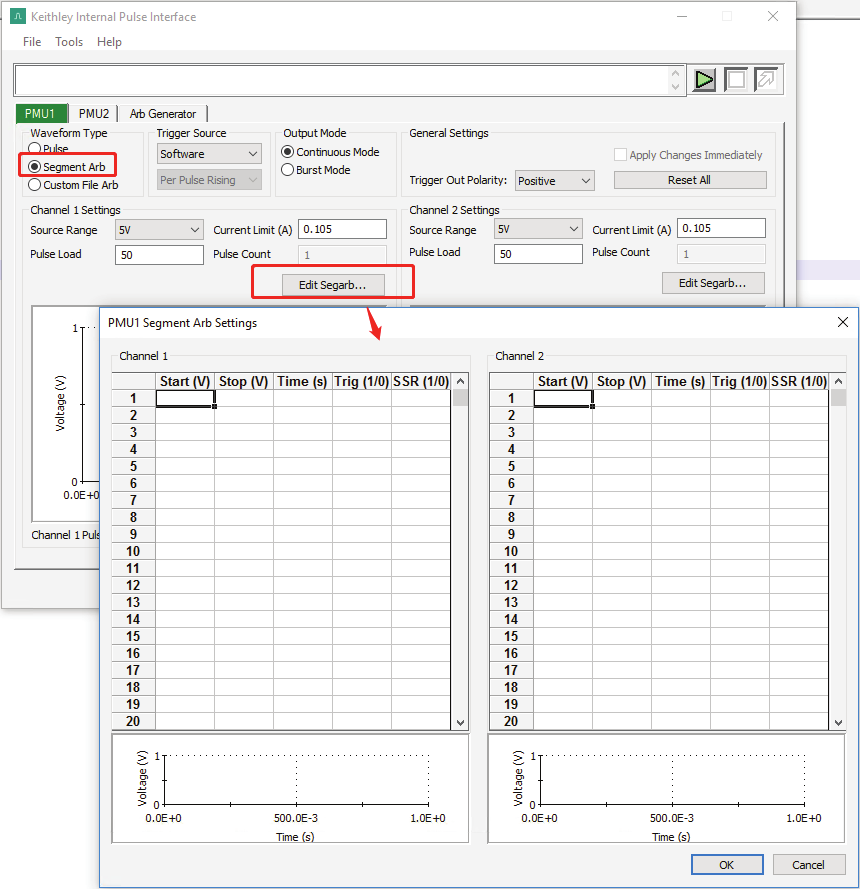The width and height of the screenshot is (860, 889).
Task: Click Channel 1 table scroll-up arrow
Action: tap(461, 381)
